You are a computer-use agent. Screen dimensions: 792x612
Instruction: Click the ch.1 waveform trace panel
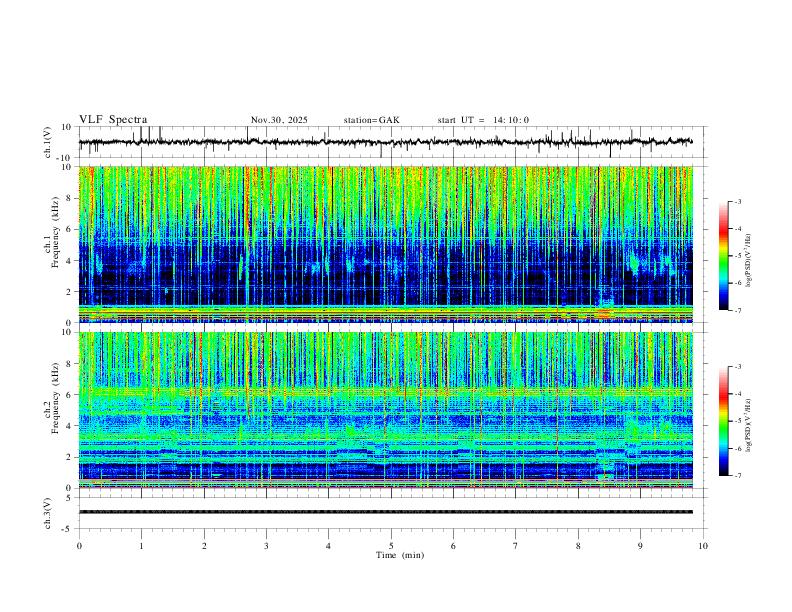point(393,142)
